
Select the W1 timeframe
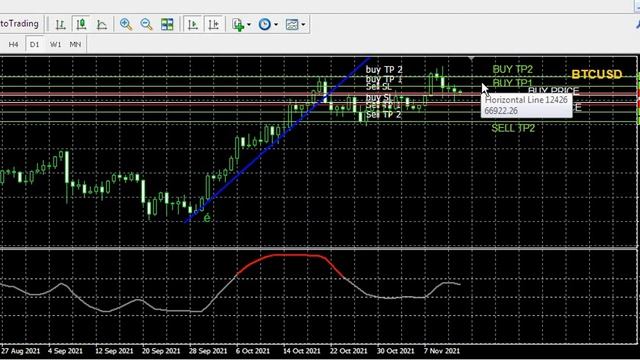coord(56,44)
